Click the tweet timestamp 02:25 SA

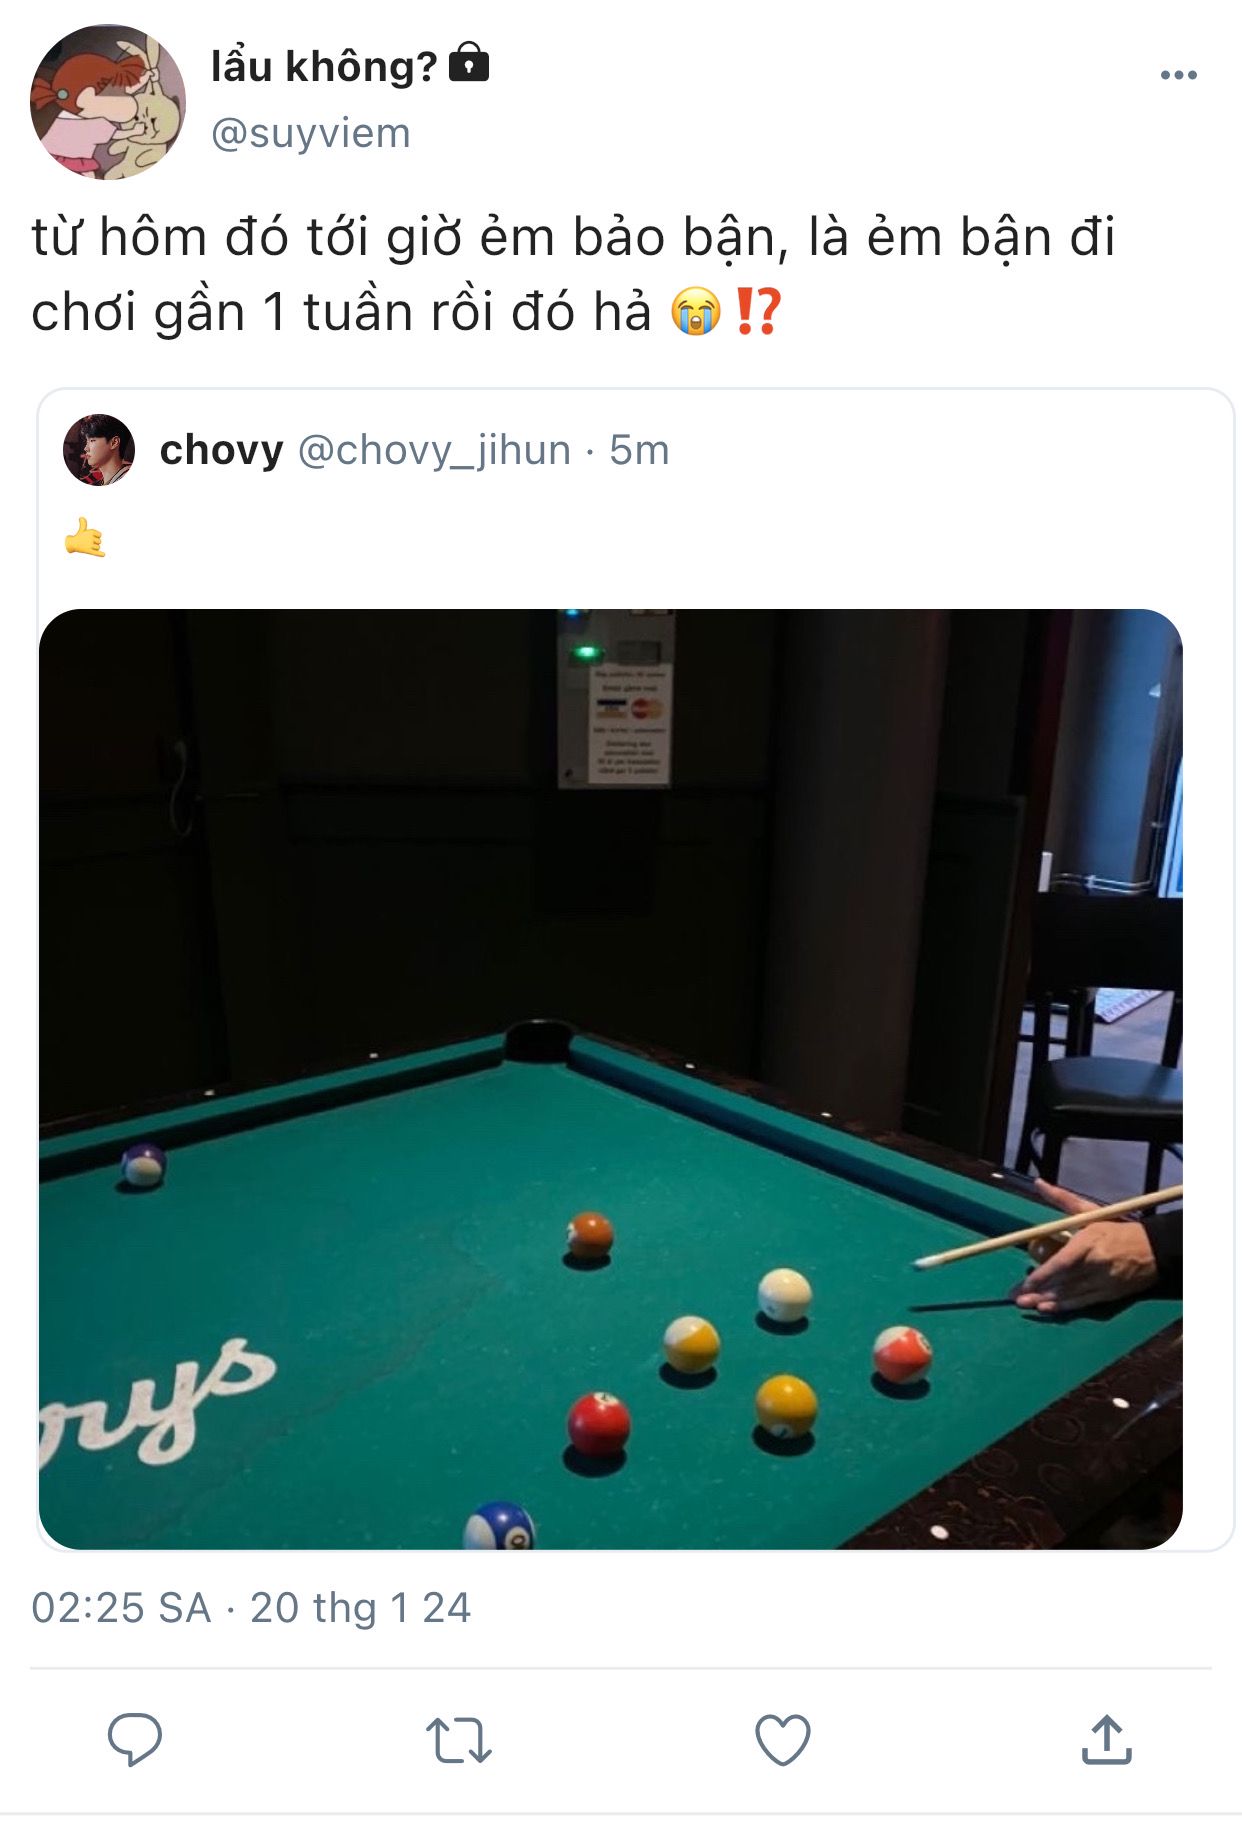[121, 1608]
